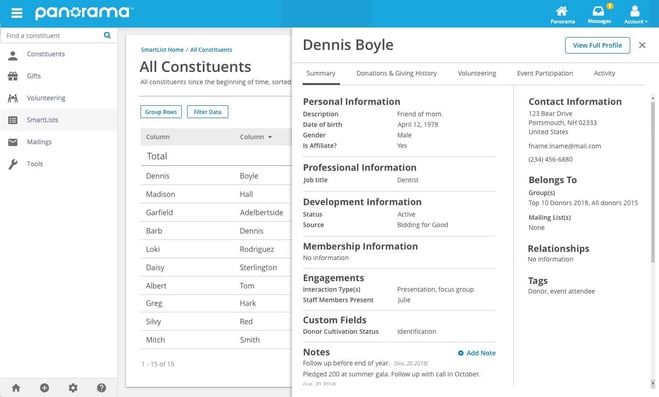This screenshot has width=659, height=397.
Task: Close the Dennis Boyle profile panel
Action: point(642,45)
